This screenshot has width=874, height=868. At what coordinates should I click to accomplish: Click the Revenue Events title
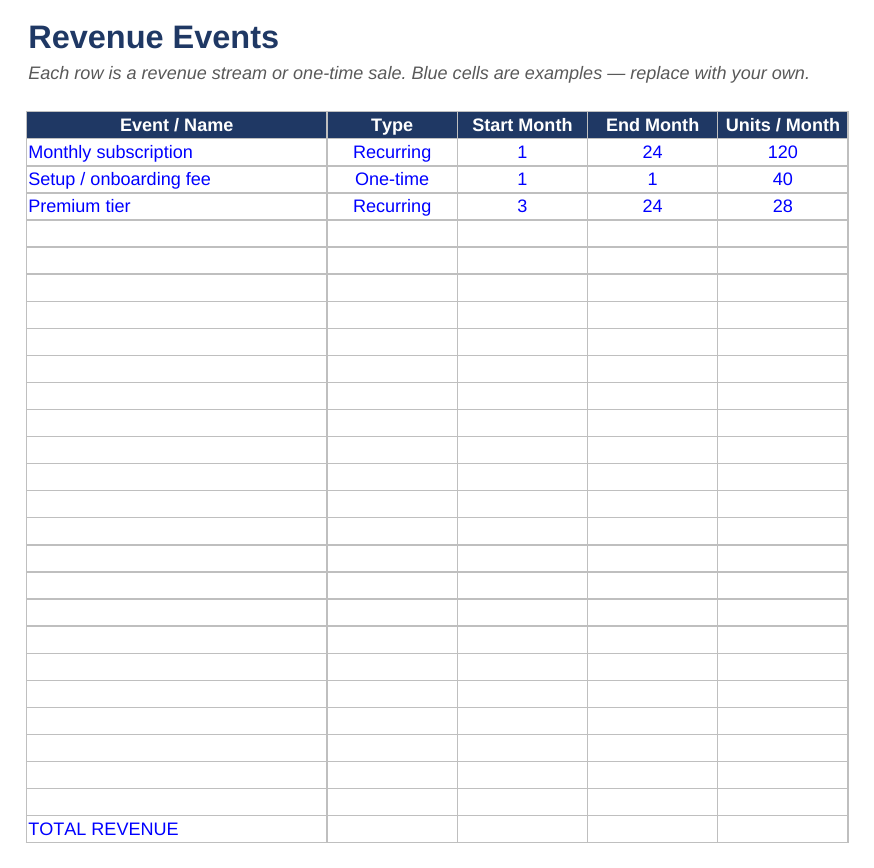[153, 37]
